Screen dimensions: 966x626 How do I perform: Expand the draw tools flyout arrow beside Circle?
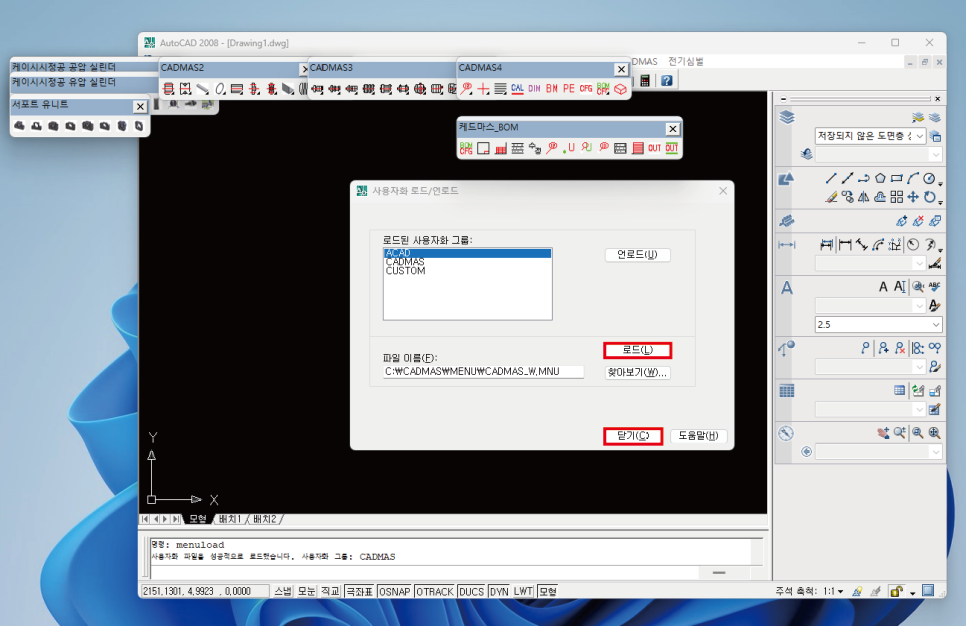tap(940, 183)
